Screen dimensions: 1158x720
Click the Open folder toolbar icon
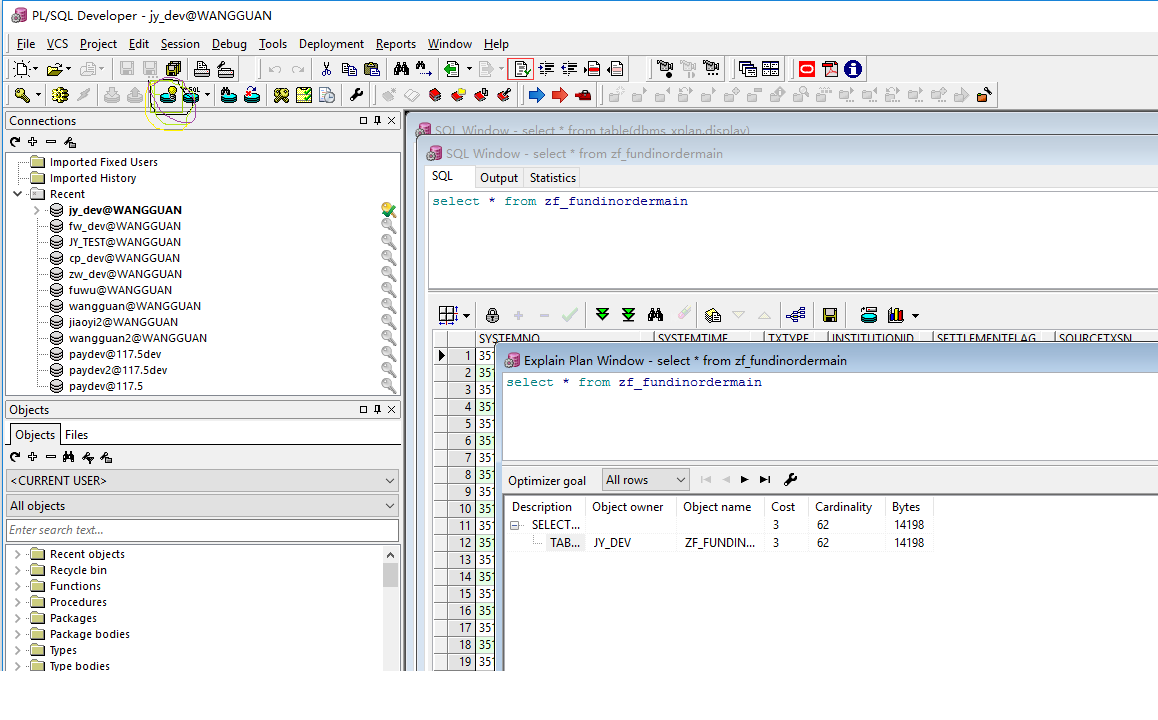54,69
